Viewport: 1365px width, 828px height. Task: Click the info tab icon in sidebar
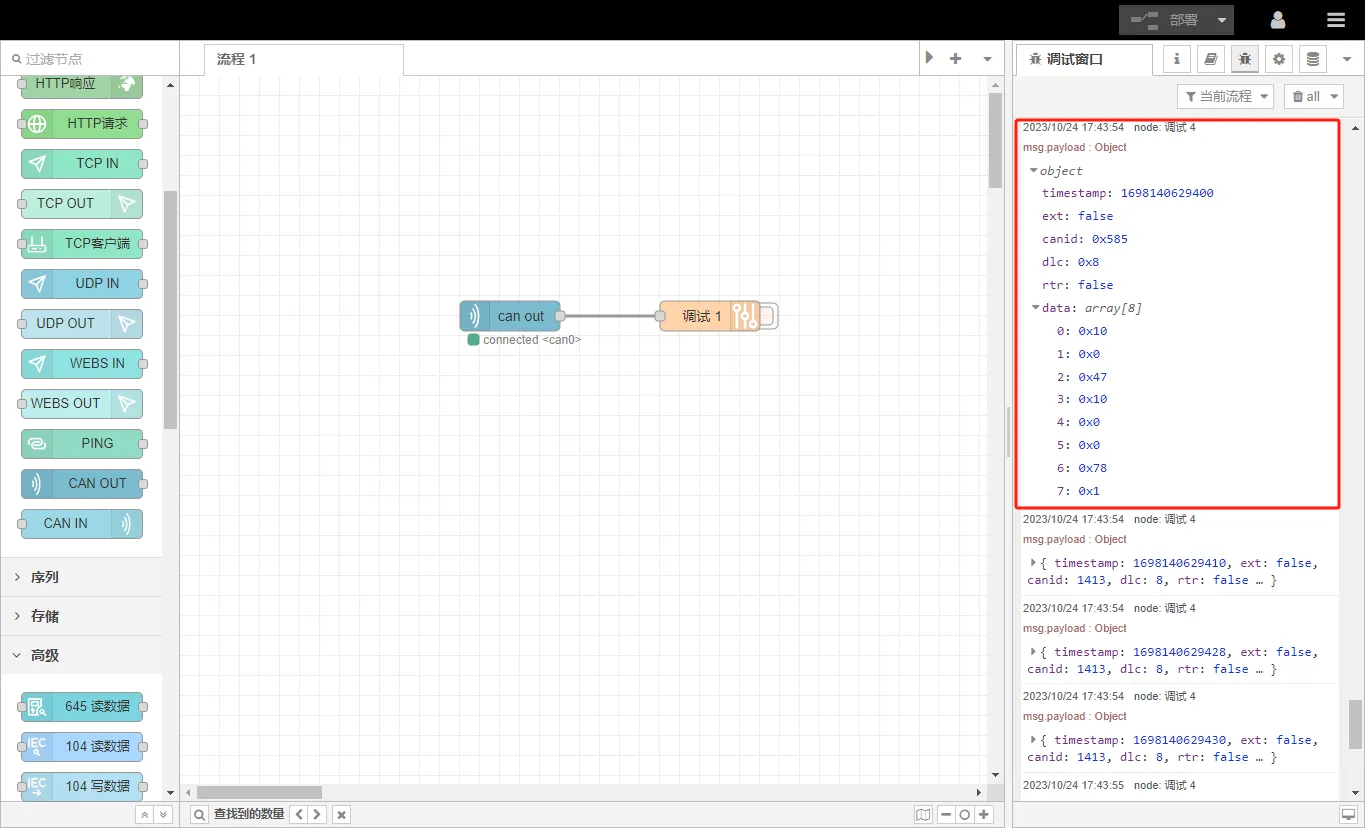[1177, 59]
